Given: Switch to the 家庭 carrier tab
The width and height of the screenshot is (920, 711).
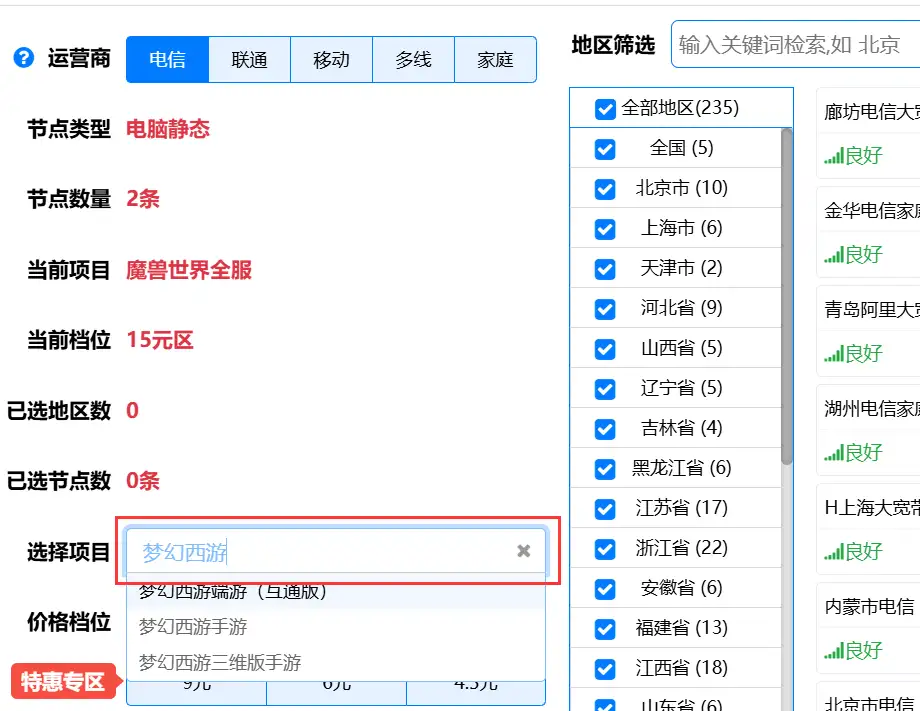Looking at the screenshot, I should coord(495,60).
